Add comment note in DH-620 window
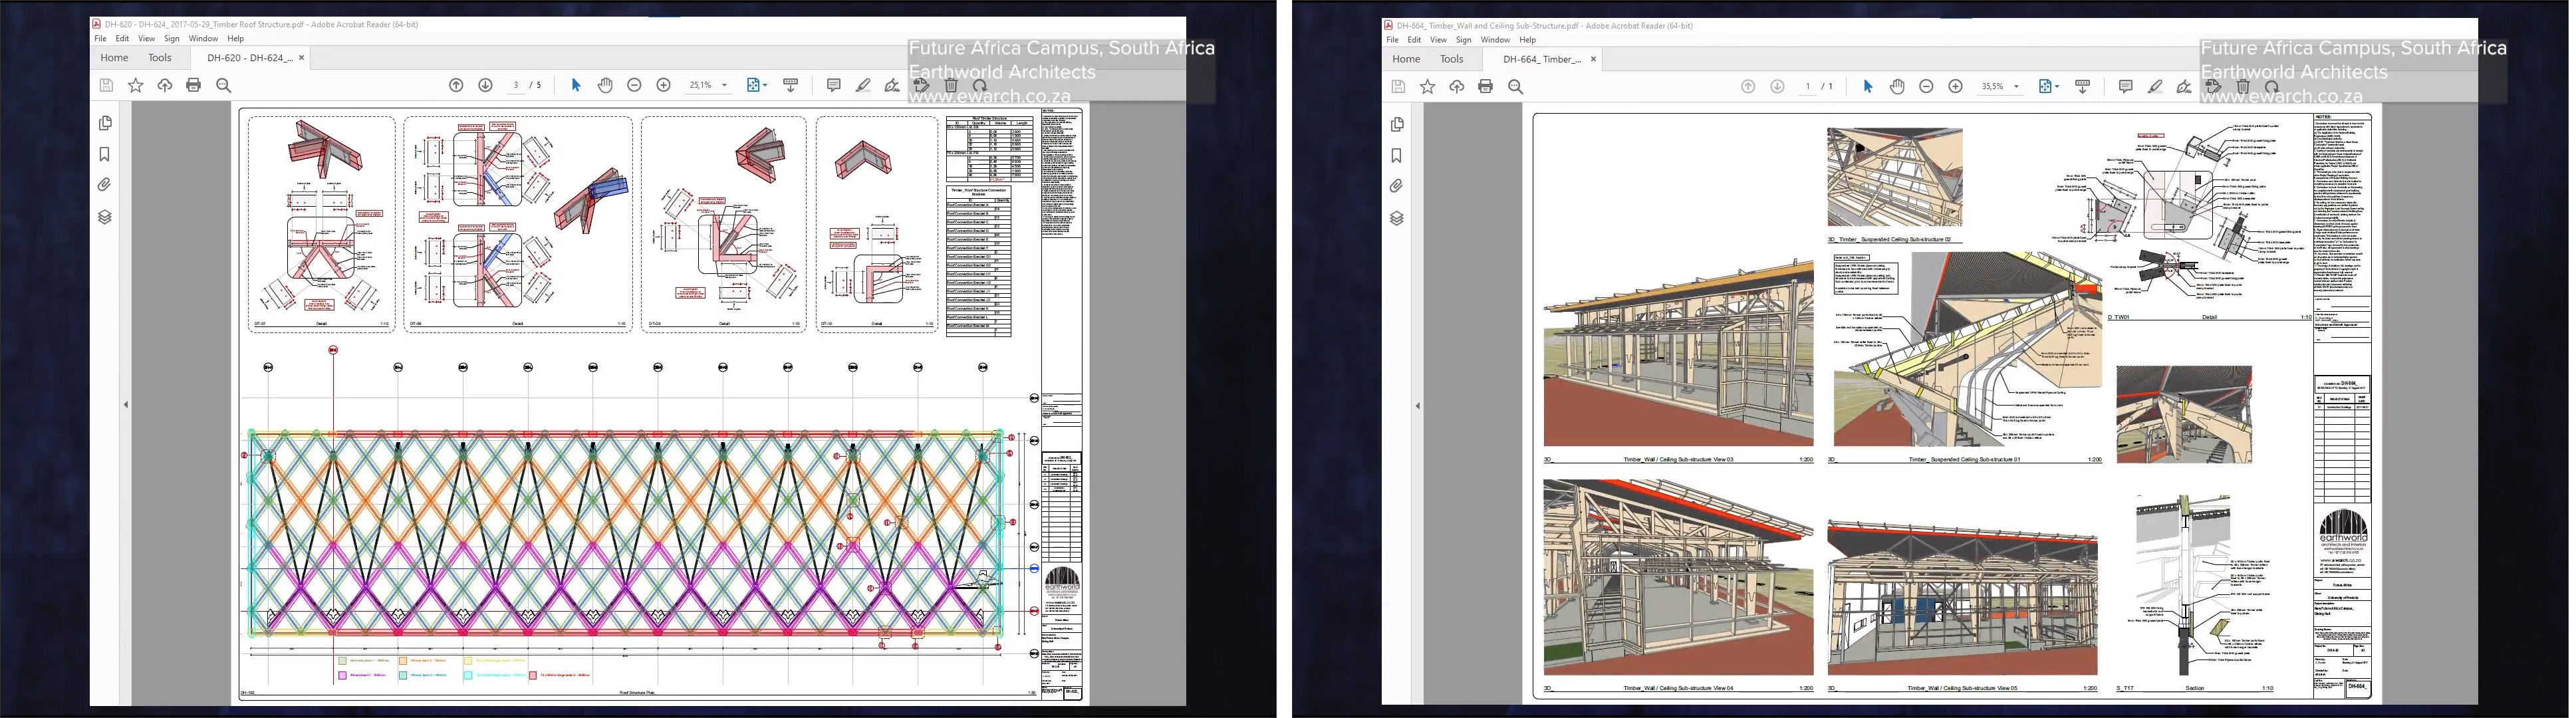 pos(833,85)
